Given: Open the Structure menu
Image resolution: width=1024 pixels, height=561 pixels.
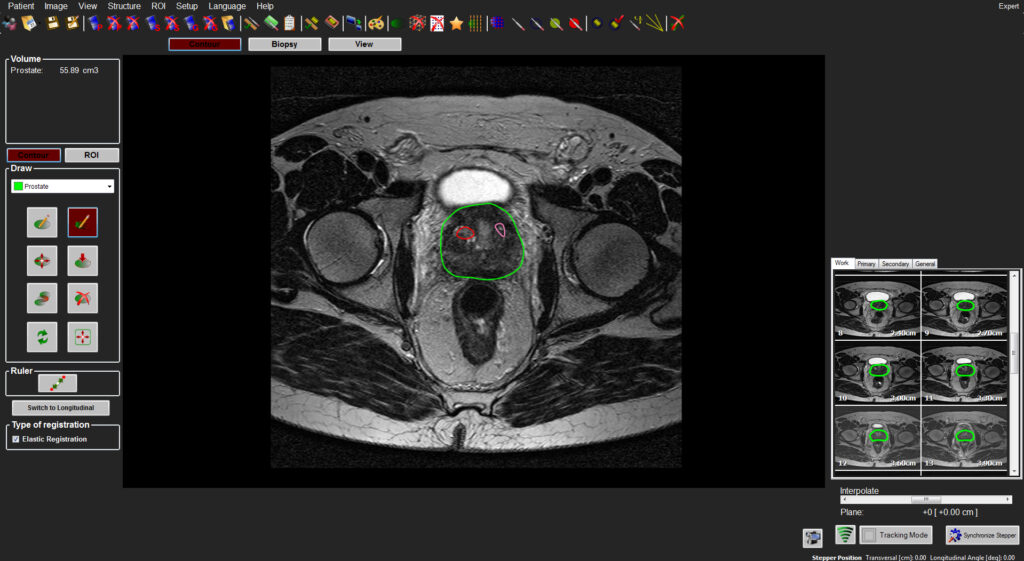Looking at the screenshot, I should [x=124, y=6].
